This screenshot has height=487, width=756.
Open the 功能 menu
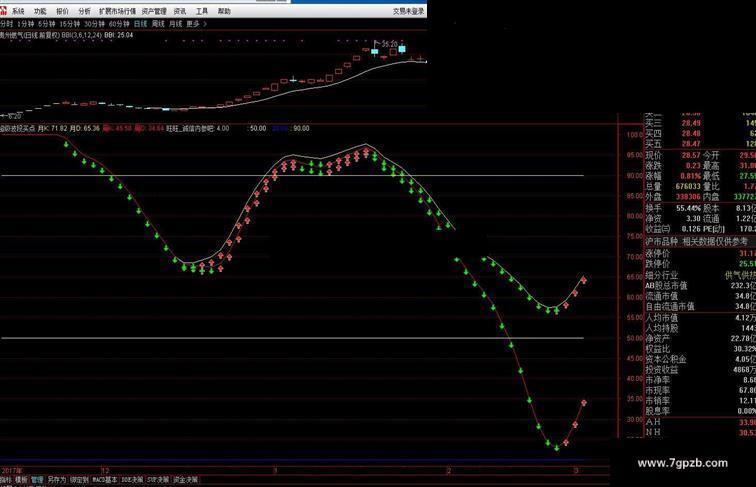pos(40,11)
